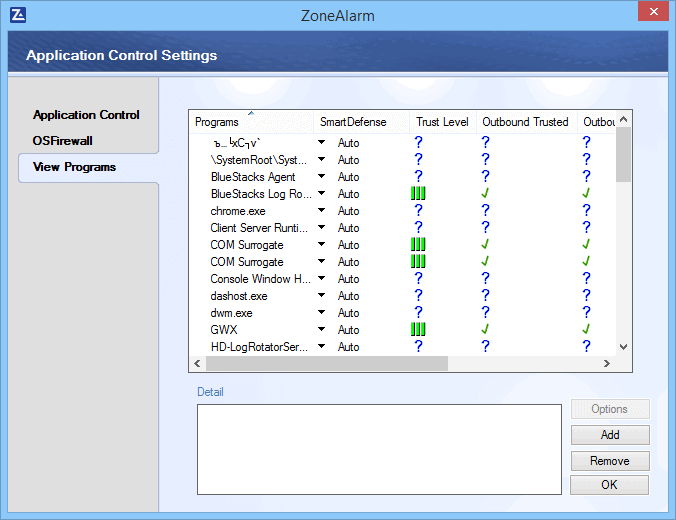Select the \SystemRoot\Syst... program name
Image resolution: width=676 pixels, height=520 pixels.
click(259, 160)
